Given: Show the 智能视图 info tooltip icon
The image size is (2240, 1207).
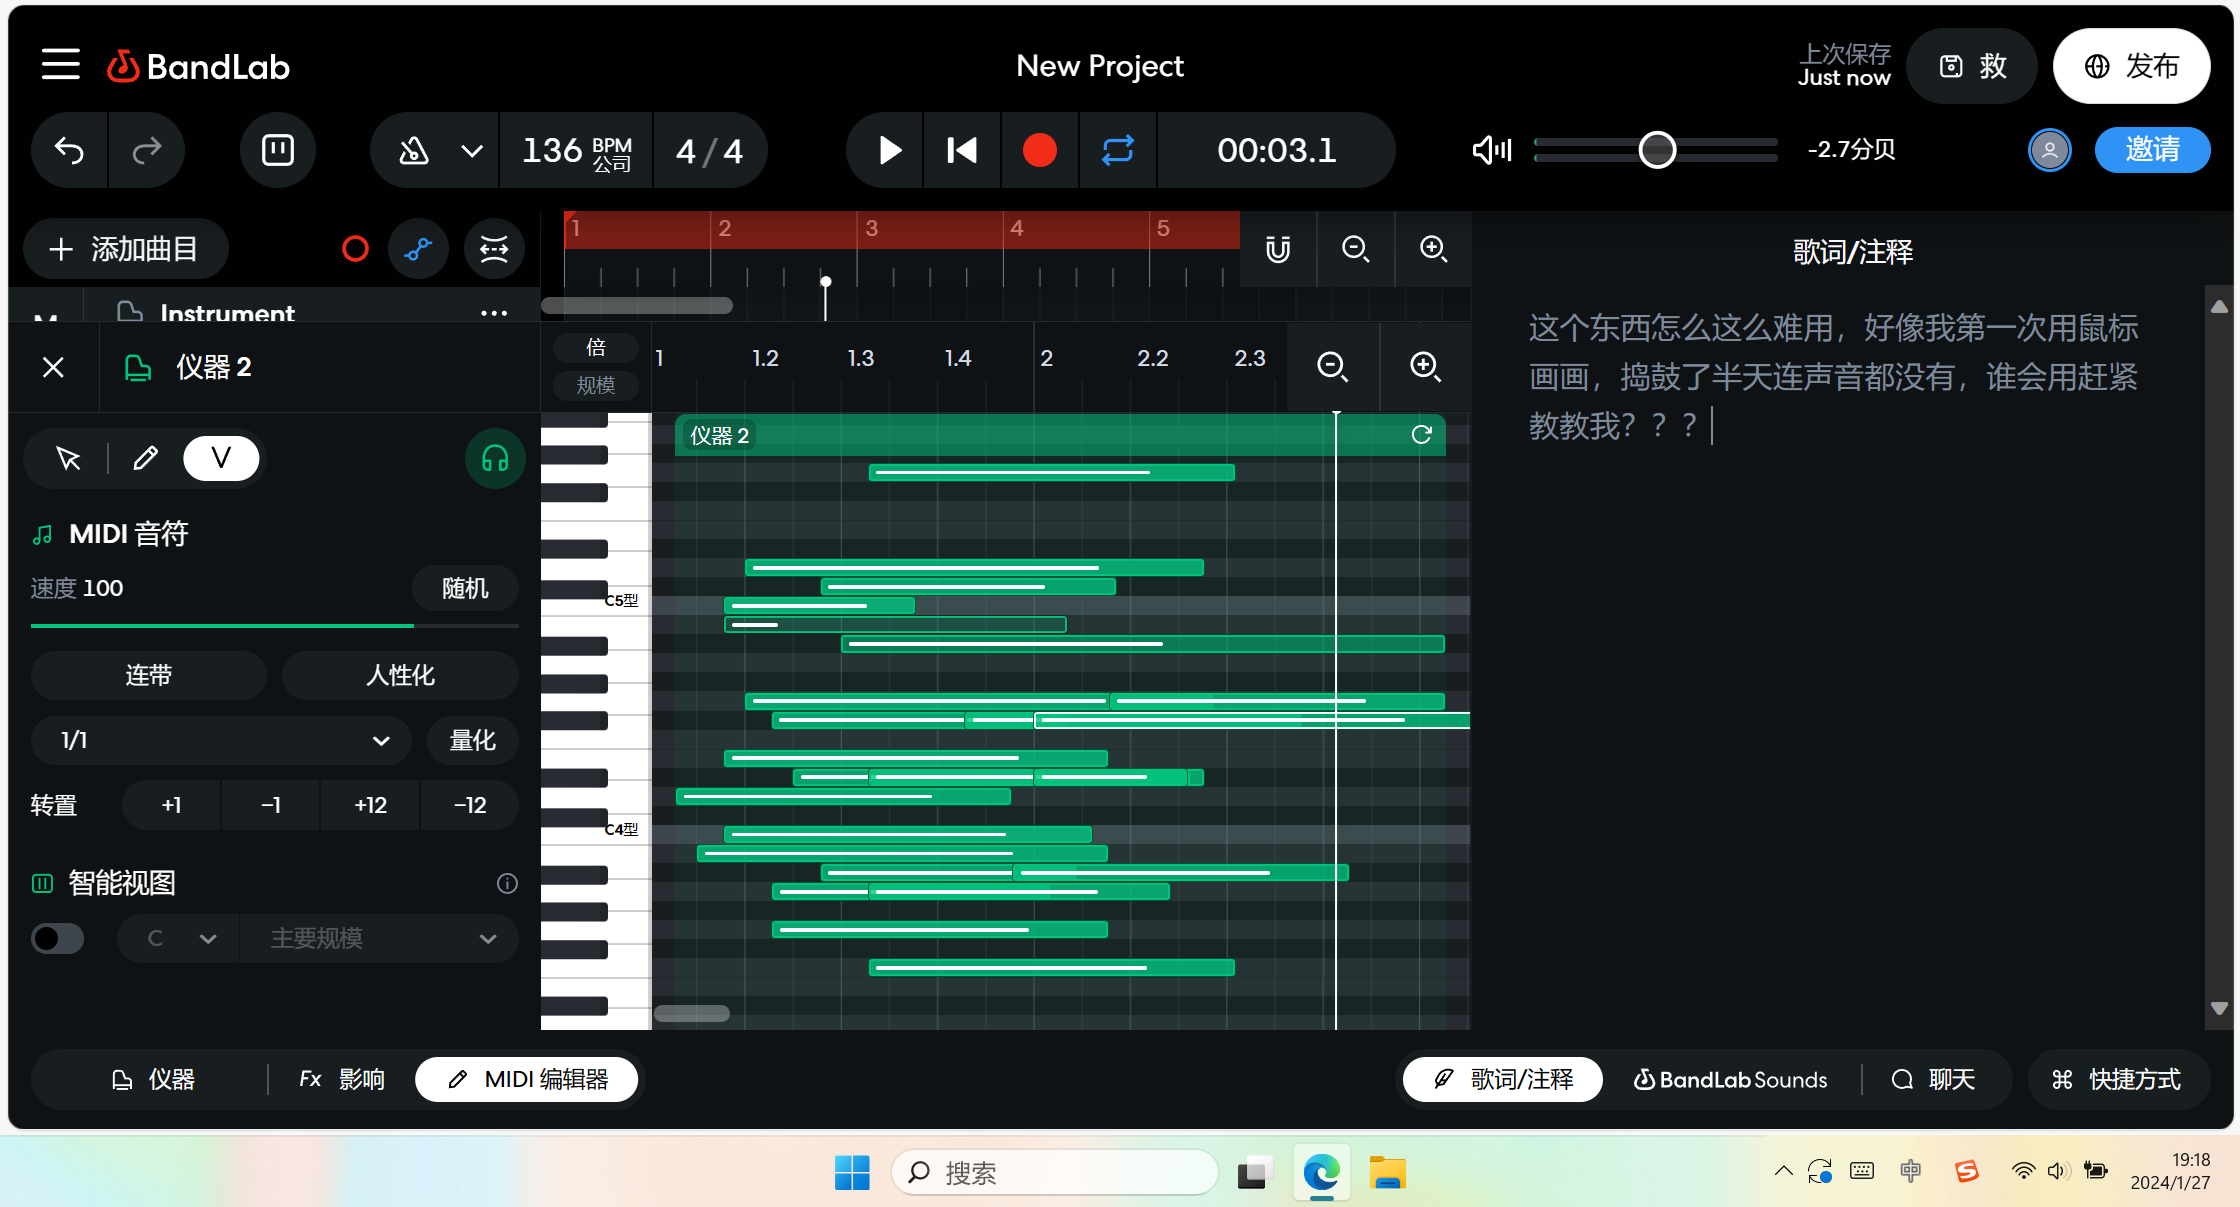Looking at the screenshot, I should [x=507, y=883].
